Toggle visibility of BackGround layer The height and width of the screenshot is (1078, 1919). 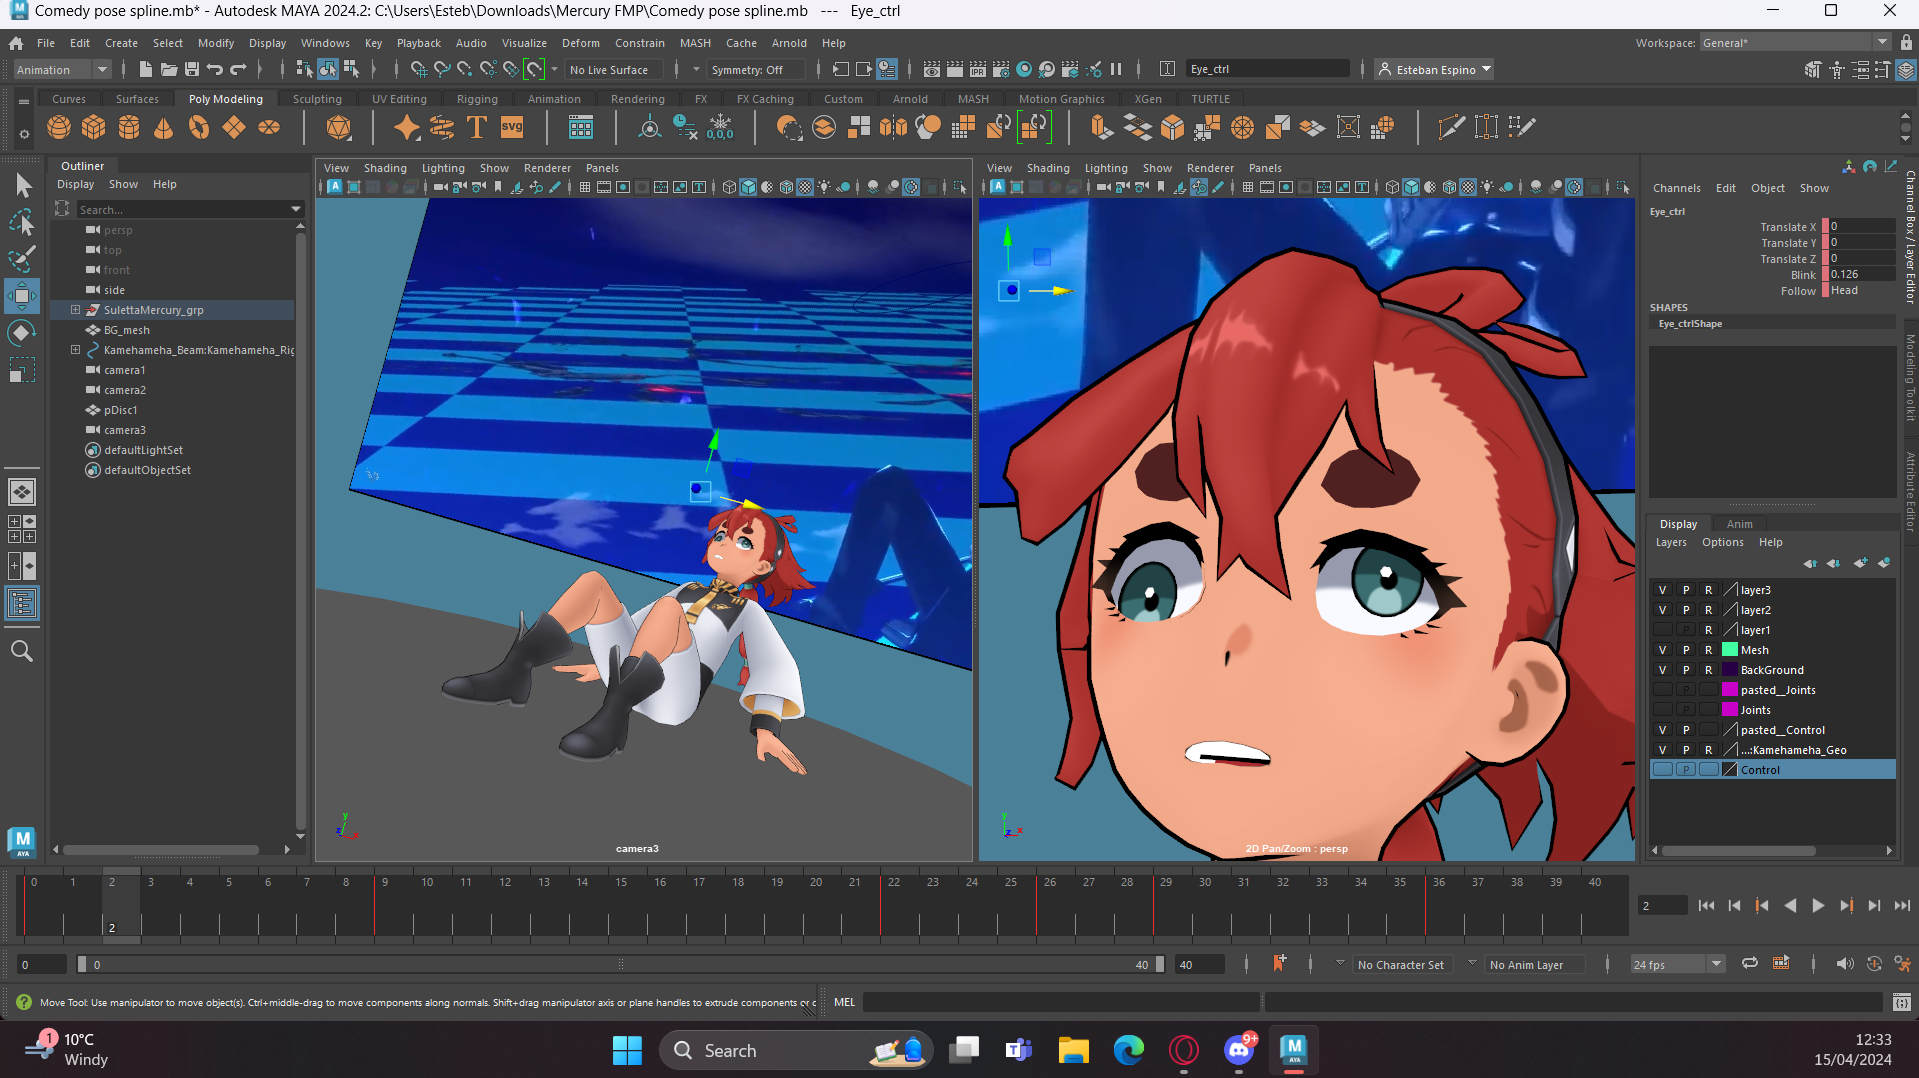pos(1663,670)
